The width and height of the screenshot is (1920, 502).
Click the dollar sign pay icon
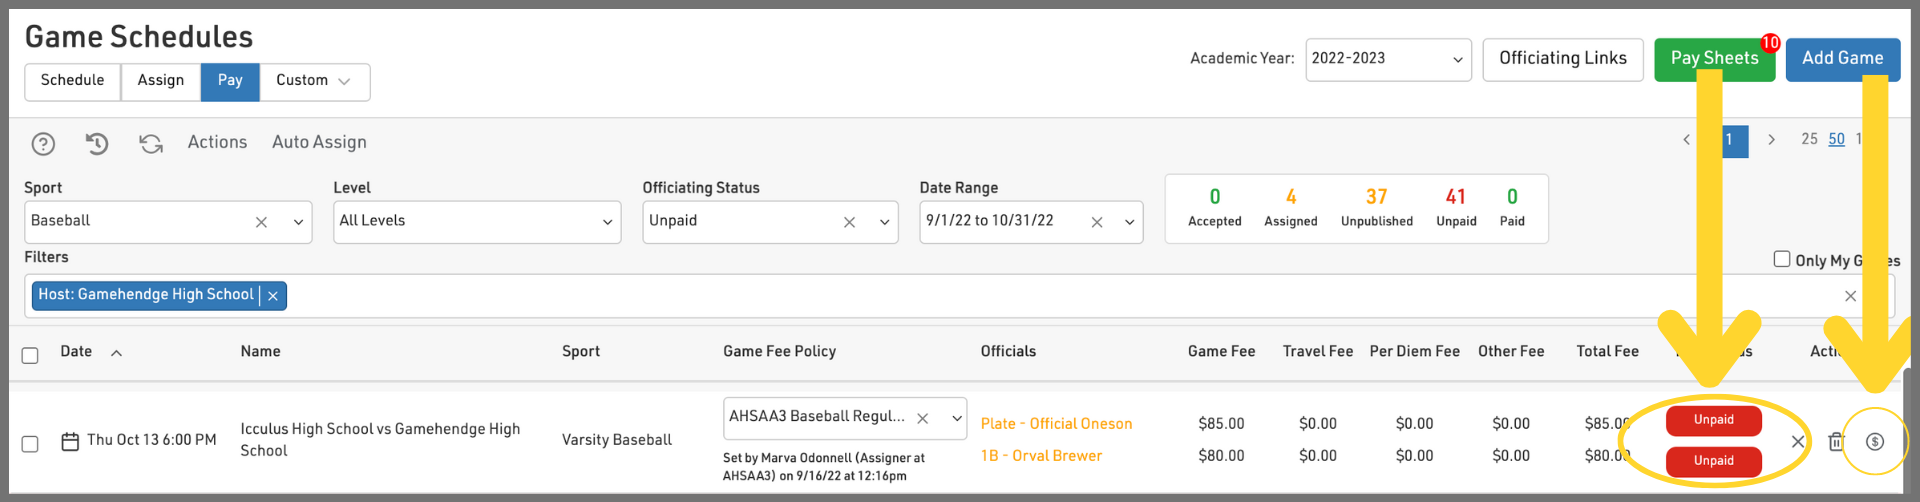tap(1875, 441)
